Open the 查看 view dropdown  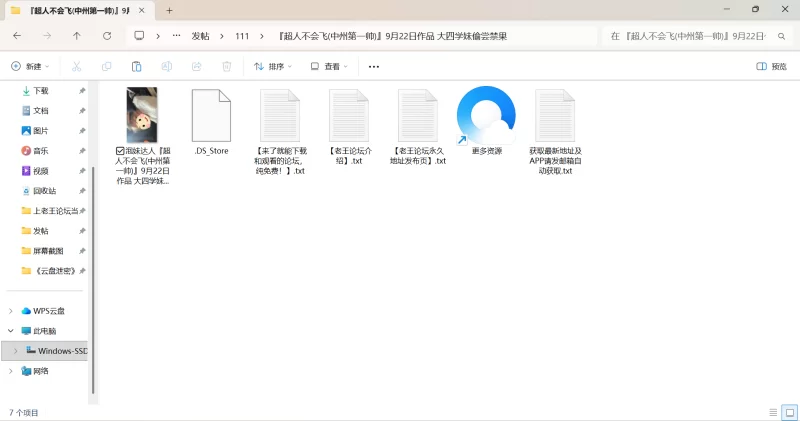[329, 66]
